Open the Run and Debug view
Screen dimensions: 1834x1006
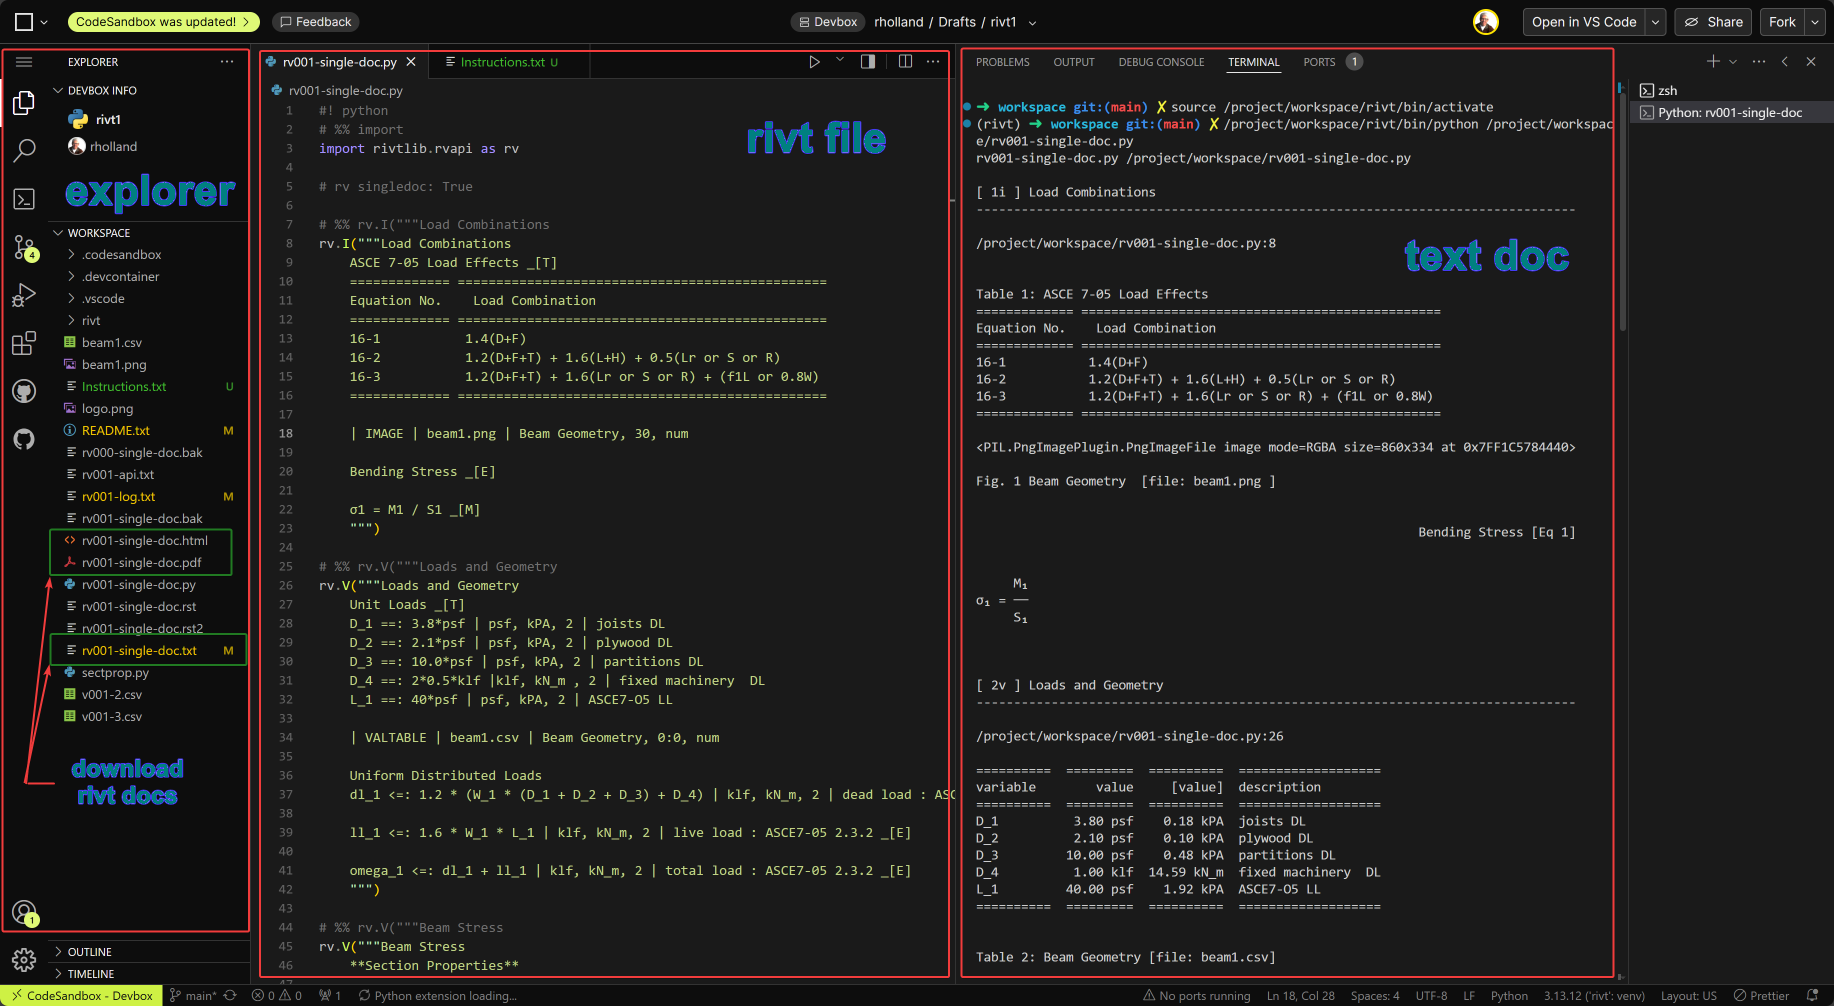pos(24,295)
